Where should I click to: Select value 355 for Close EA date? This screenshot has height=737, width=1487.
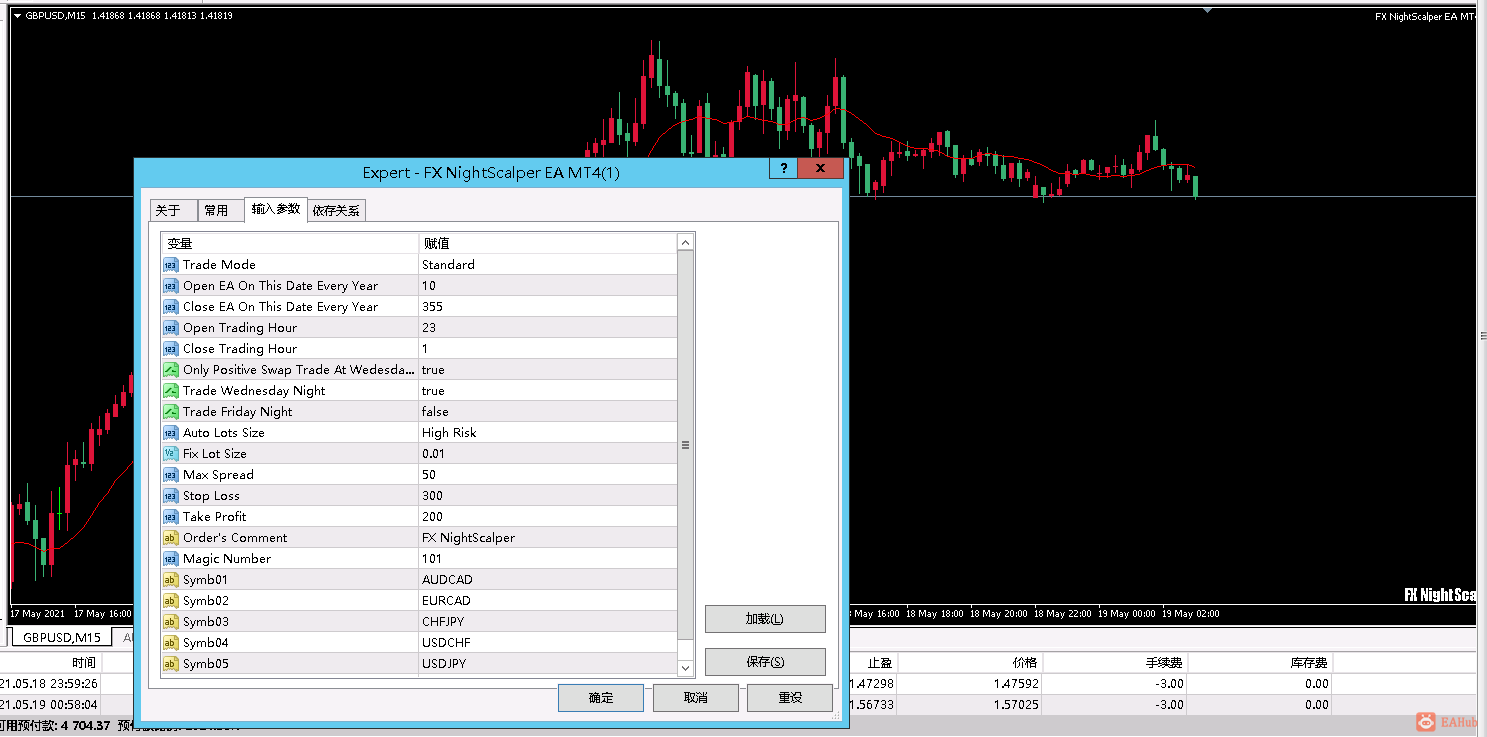[548, 307]
